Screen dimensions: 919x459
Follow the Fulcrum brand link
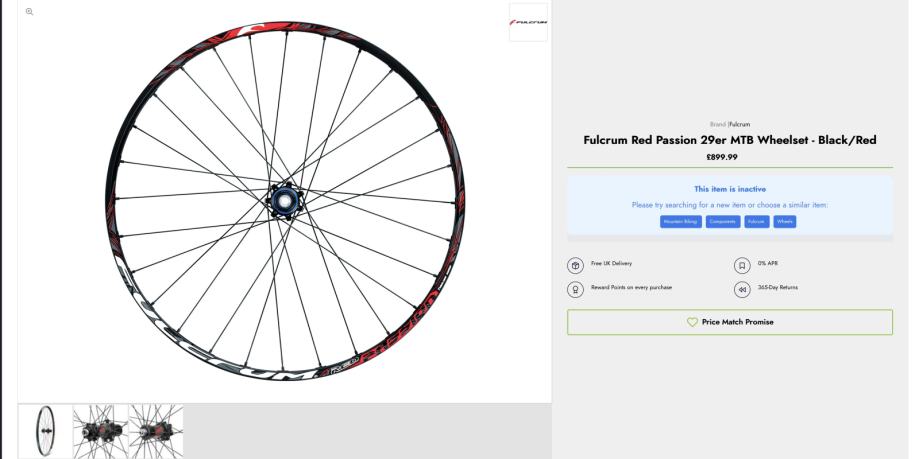[x=740, y=124]
